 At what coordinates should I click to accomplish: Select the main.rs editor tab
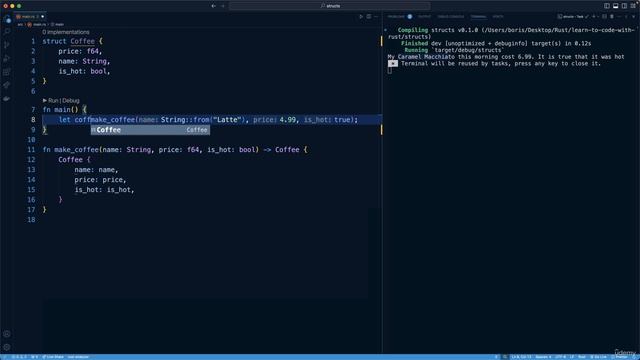coord(30,17)
